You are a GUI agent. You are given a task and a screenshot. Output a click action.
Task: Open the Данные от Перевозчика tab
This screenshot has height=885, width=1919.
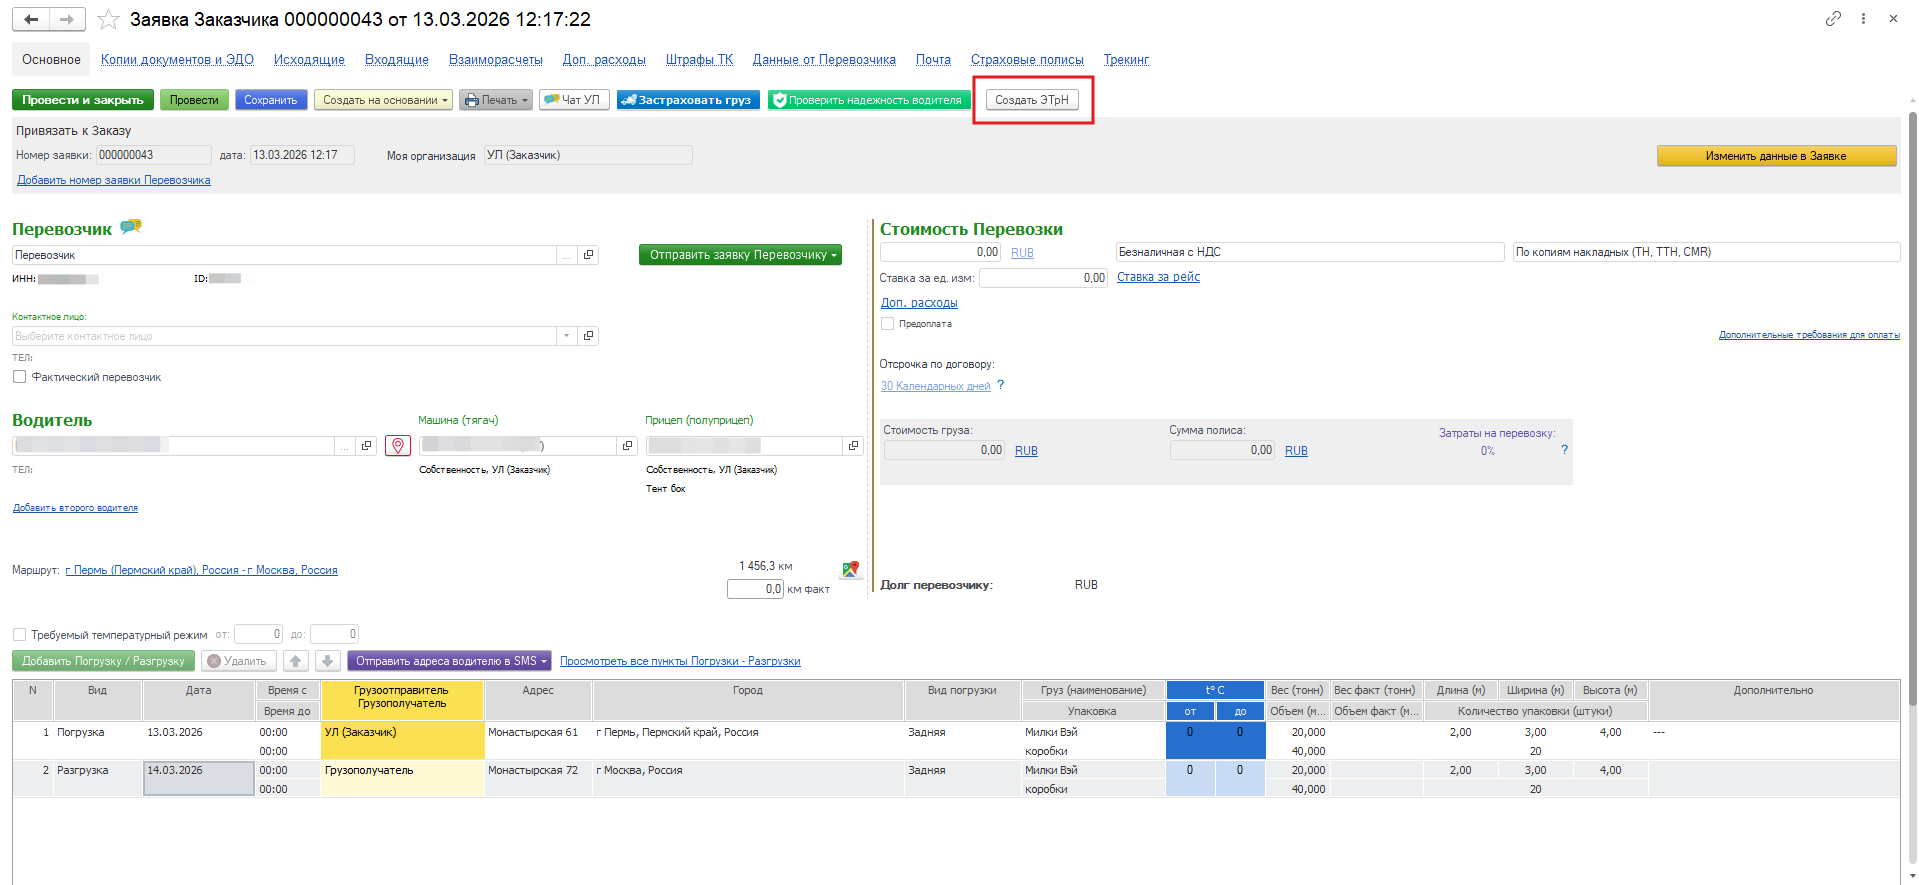click(825, 60)
